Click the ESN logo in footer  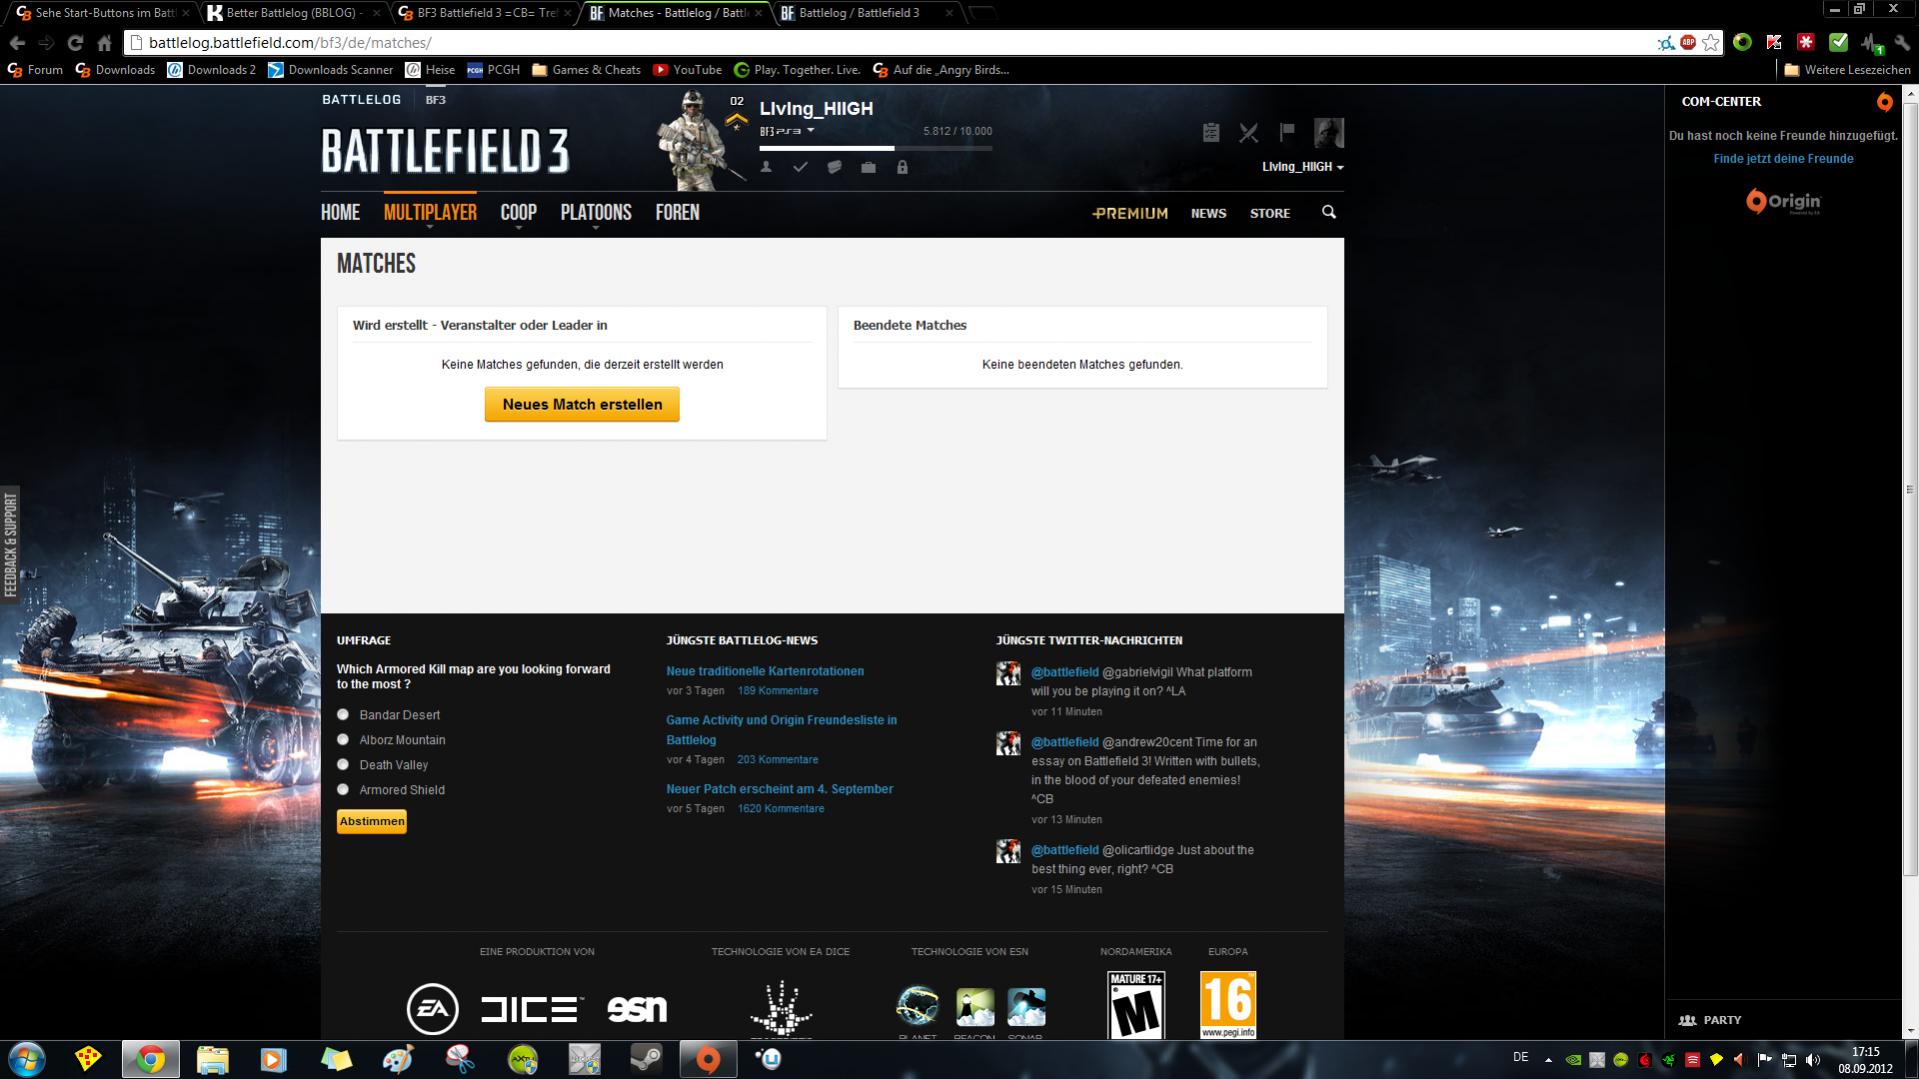[637, 1009]
